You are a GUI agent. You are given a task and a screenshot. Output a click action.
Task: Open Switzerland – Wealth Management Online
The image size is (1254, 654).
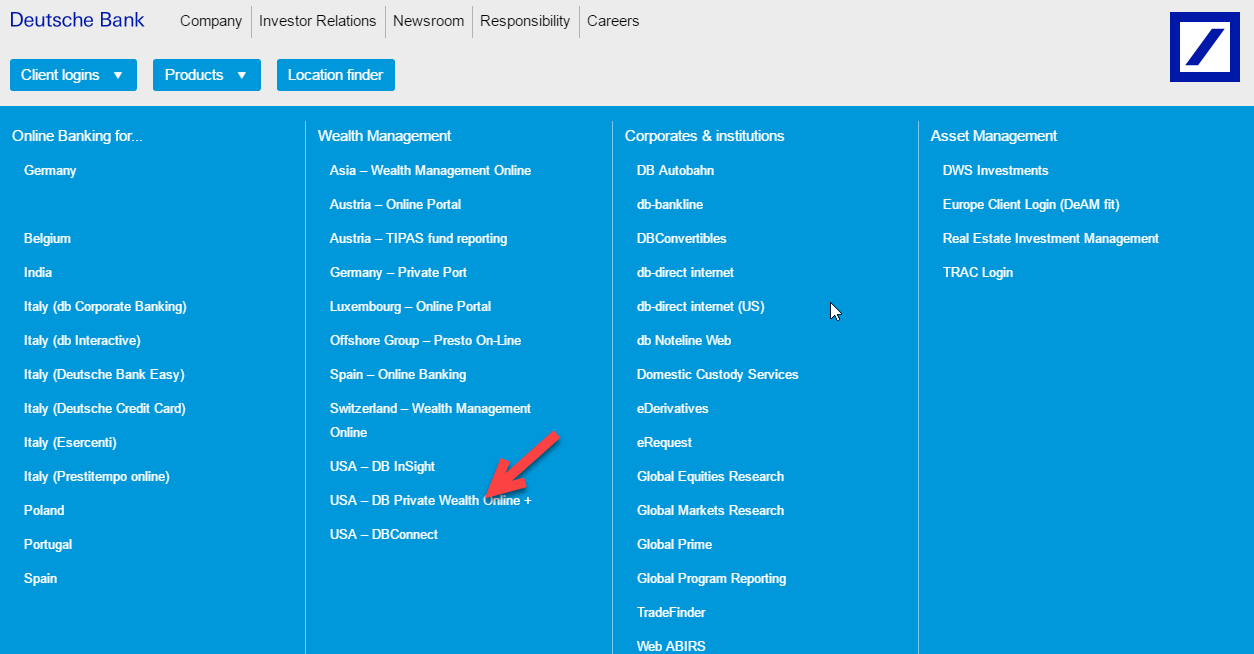pyautogui.click(x=430, y=420)
